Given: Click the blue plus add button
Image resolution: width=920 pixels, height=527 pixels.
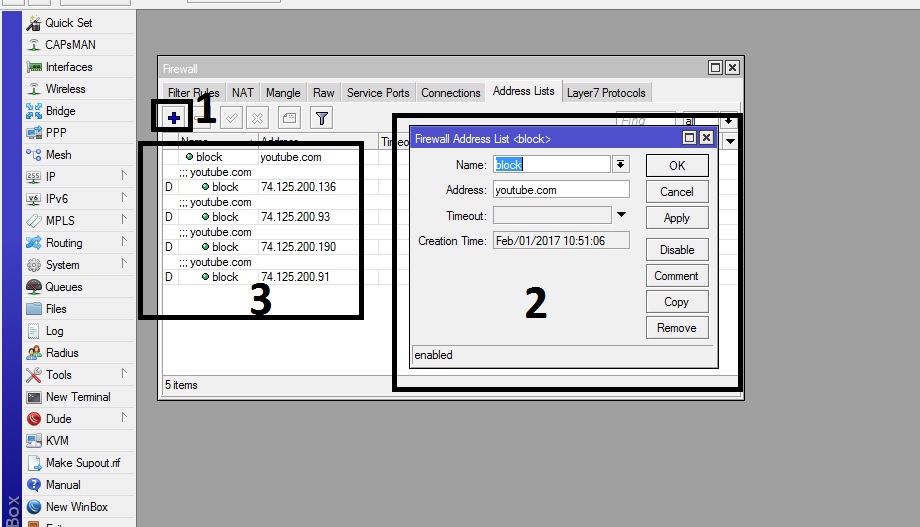Looking at the screenshot, I should (173, 118).
